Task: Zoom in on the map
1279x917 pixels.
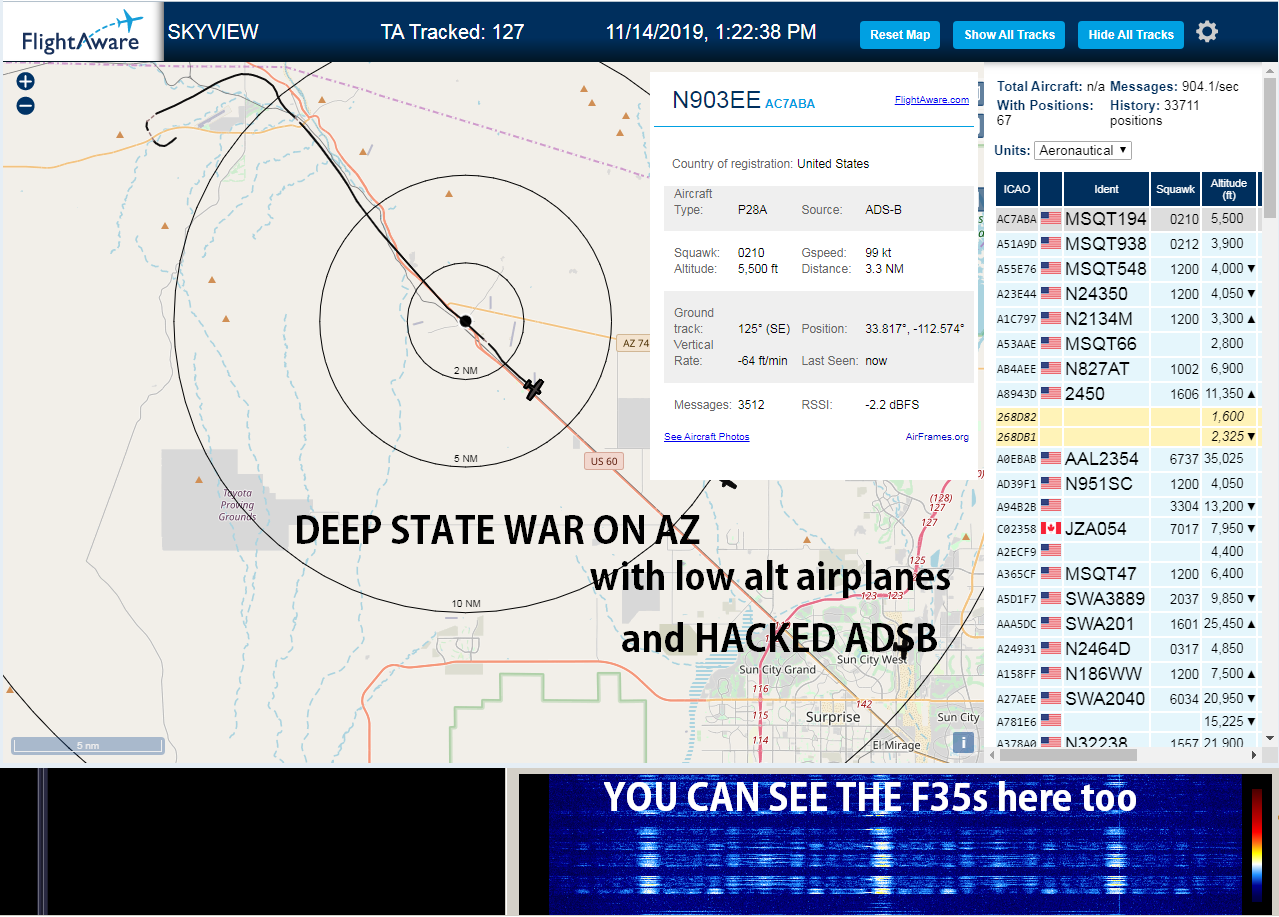Action: coord(25,82)
